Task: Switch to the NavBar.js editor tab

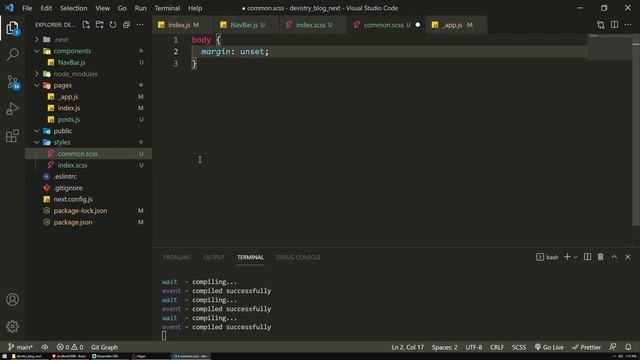Action: [247, 25]
